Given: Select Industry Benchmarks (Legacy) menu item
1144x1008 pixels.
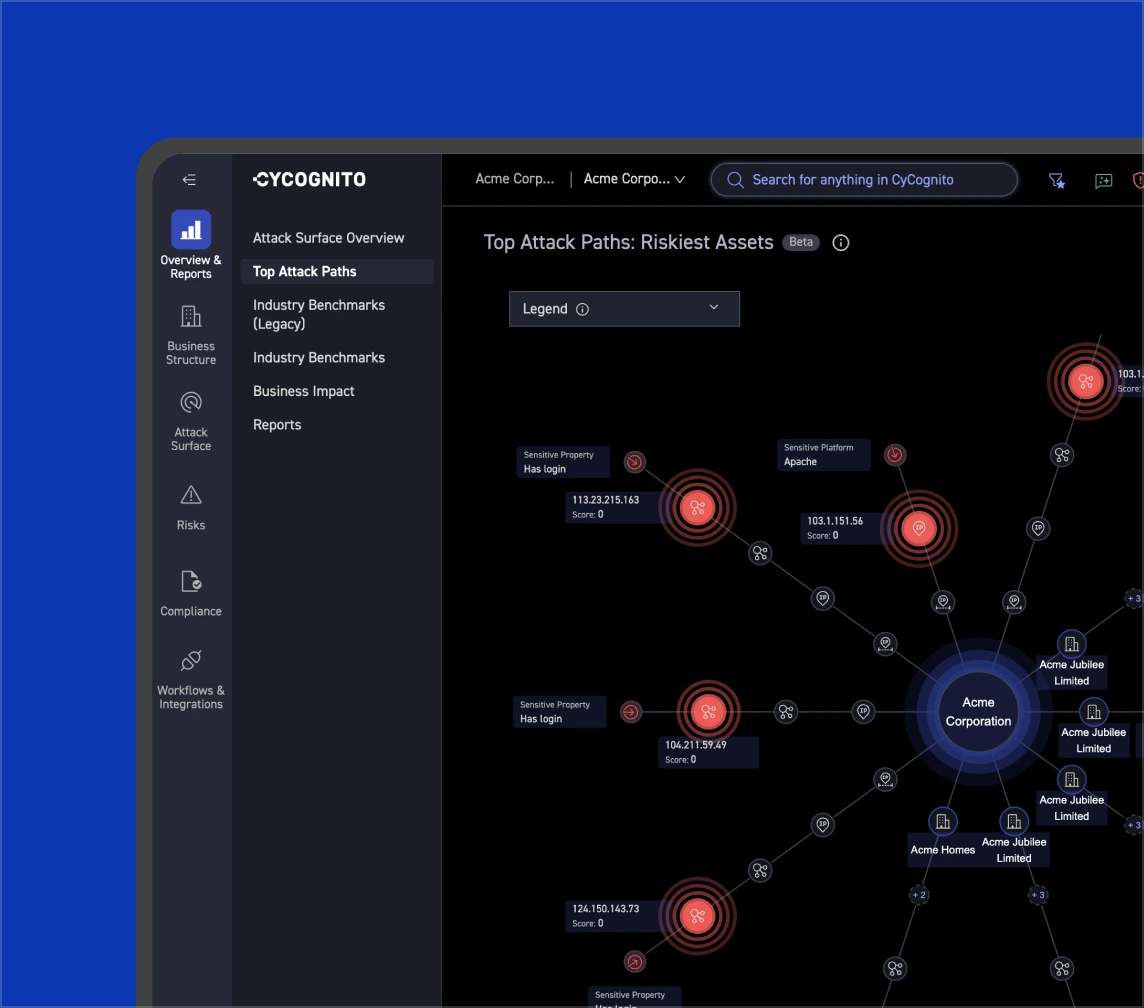Looking at the screenshot, I should pos(319,314).
